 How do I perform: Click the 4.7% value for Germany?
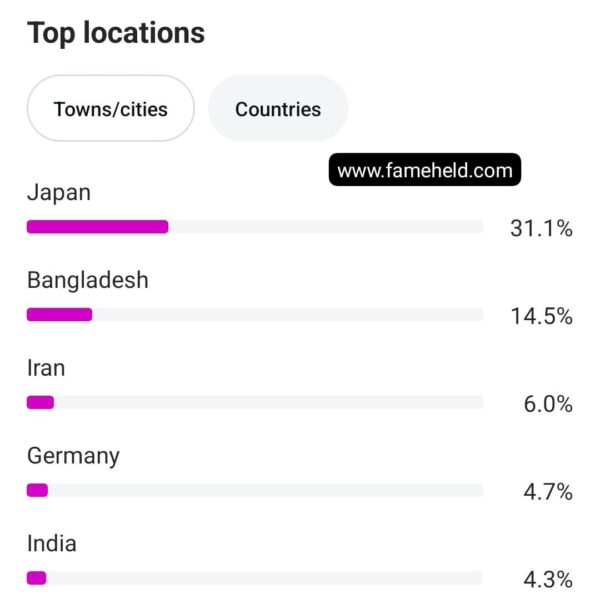(547, 492)
